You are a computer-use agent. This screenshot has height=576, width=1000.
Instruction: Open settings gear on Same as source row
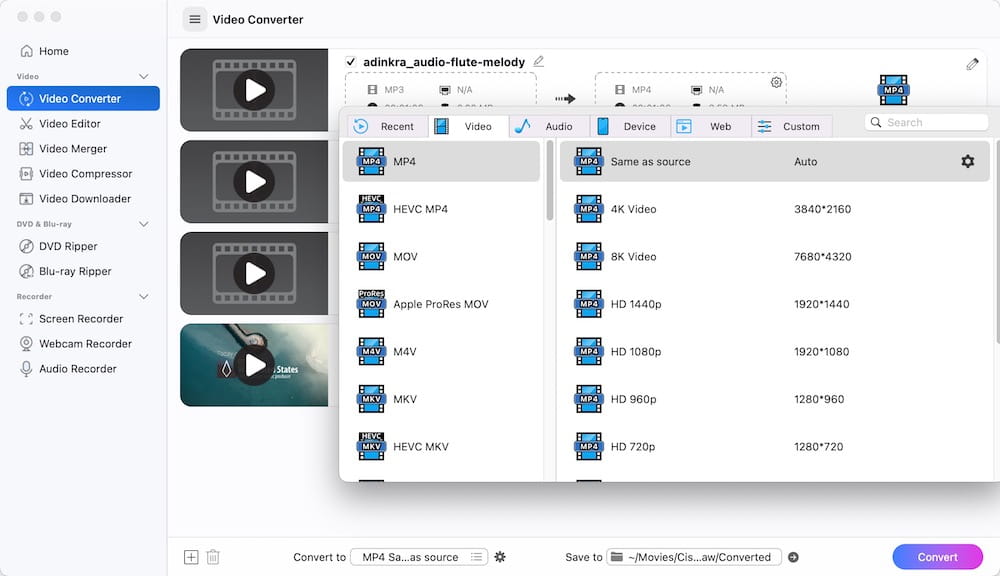click(x=967, y=161)
